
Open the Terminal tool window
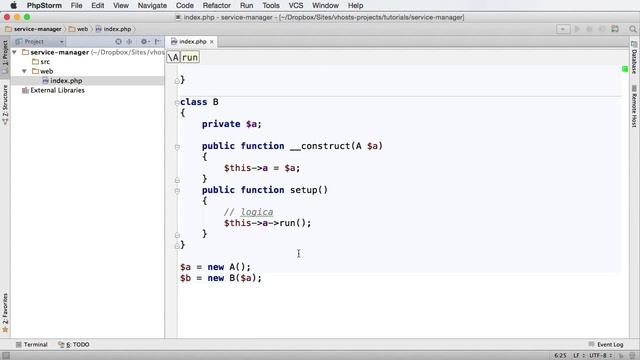[32, 344]
